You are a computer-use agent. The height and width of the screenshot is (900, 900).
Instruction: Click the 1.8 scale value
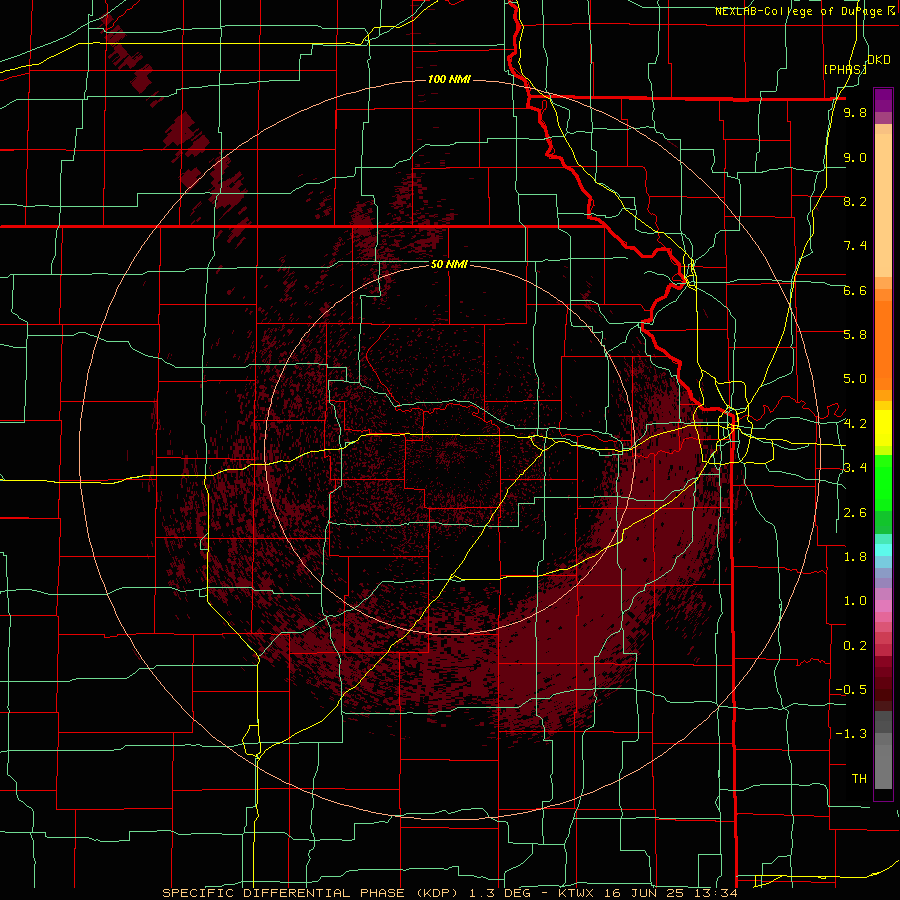coord(855,557)
